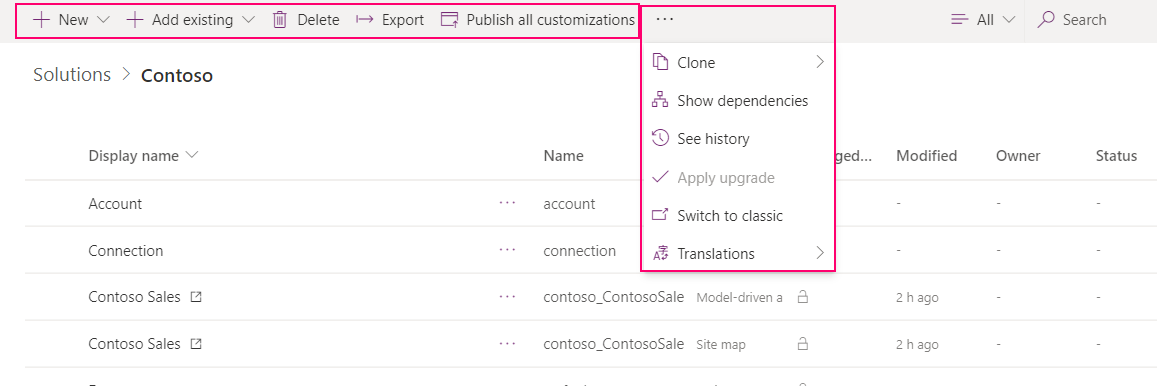Sort by Display name column header
This screenshot has height=386, width=1157.
point(134,156)
